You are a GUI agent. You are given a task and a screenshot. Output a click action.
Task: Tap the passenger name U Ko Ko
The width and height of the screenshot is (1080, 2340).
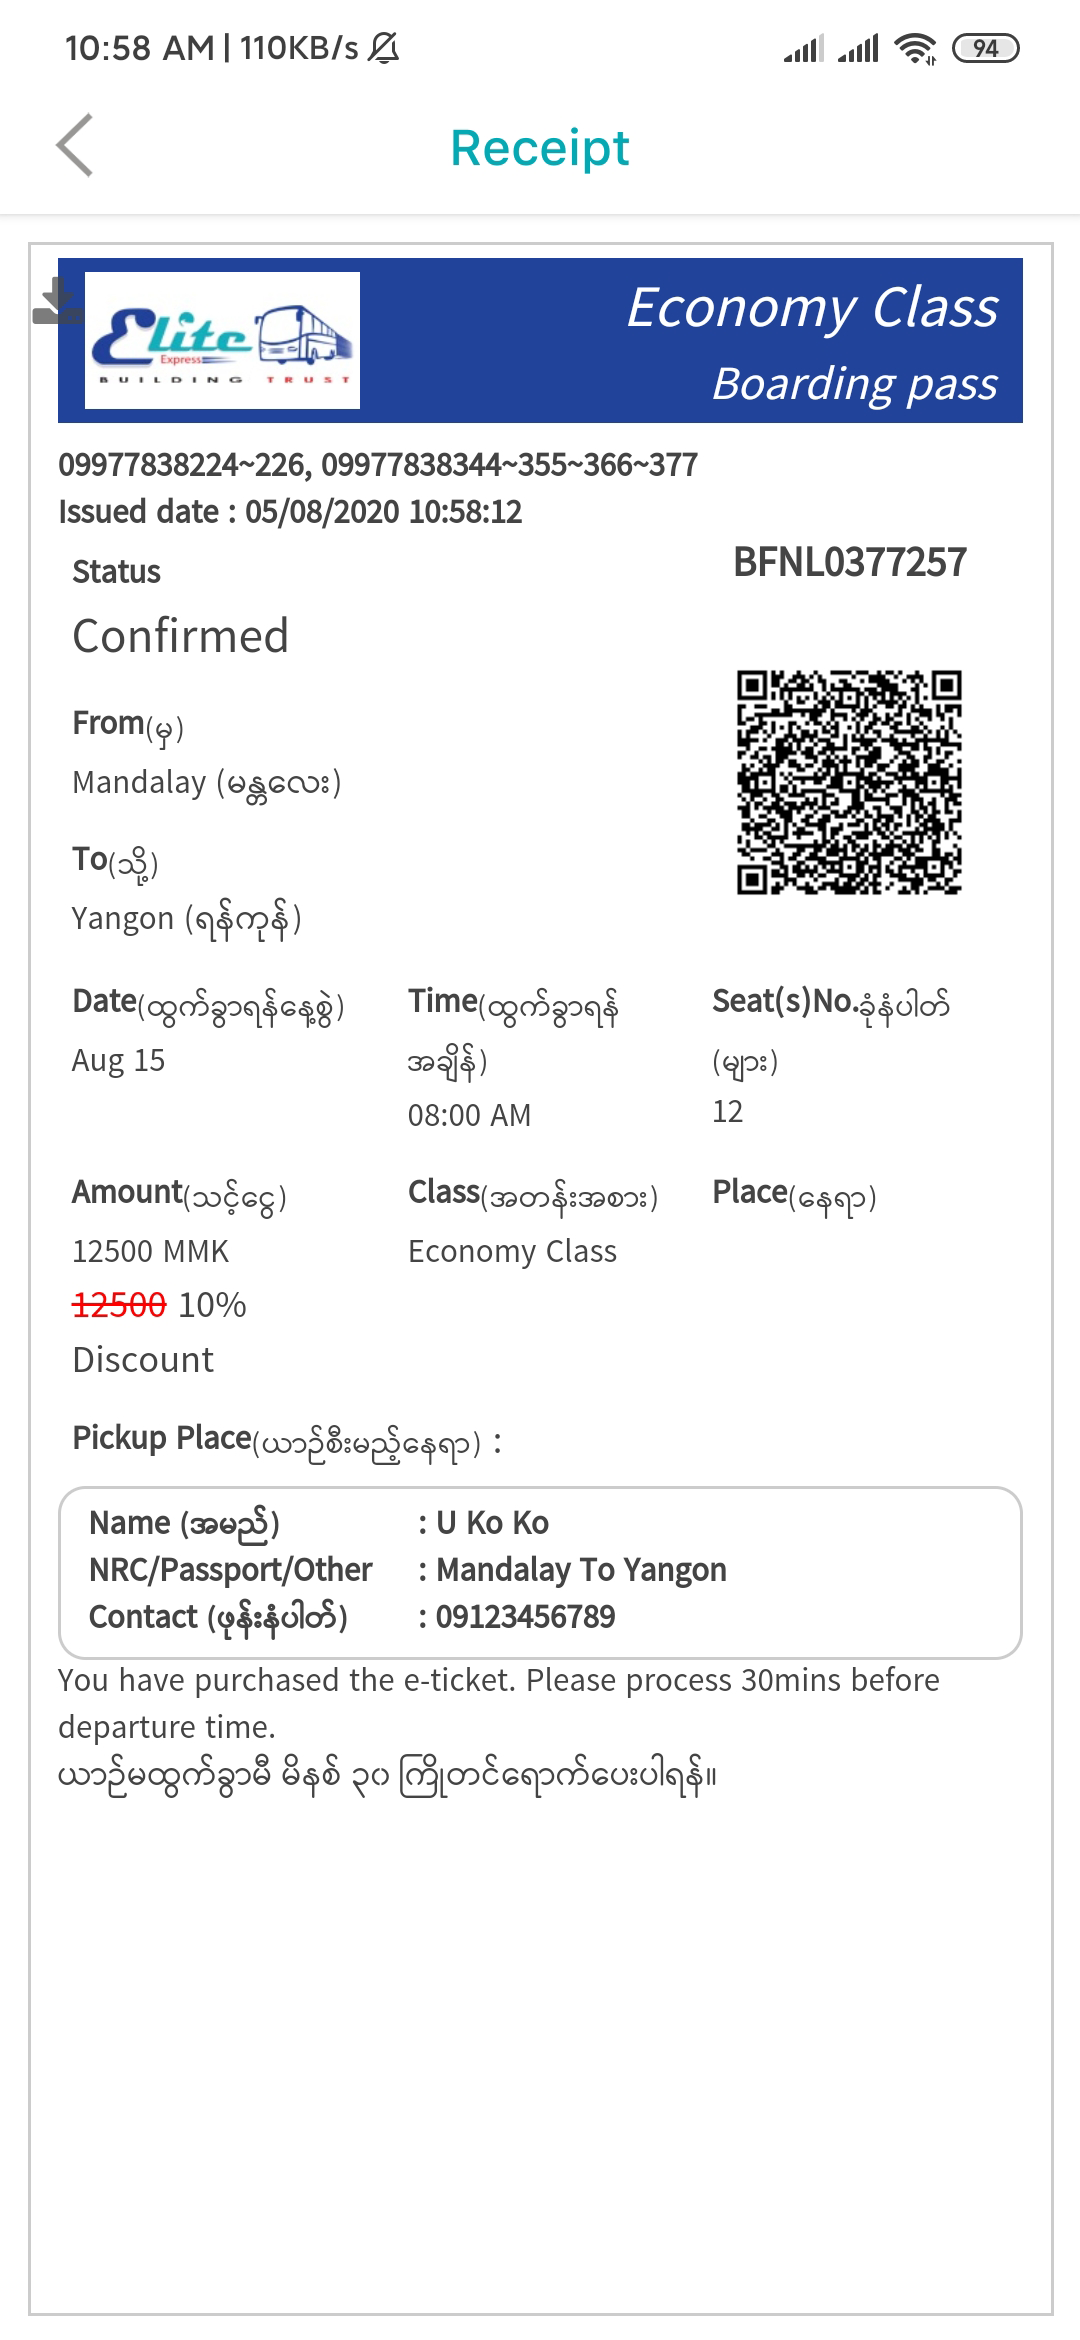point(492,1523)
